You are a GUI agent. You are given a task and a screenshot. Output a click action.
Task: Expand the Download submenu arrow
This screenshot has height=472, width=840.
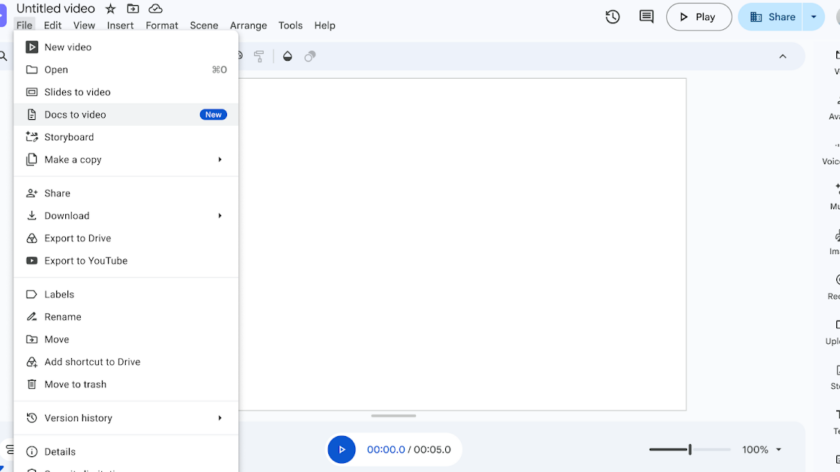(220, 216)
